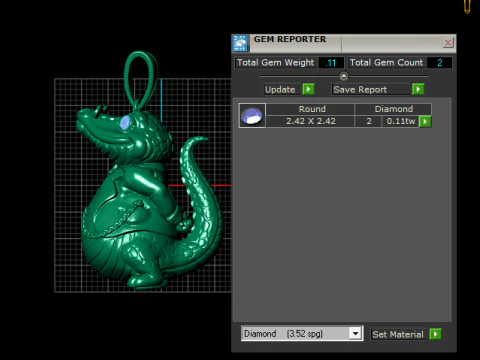Select the 'Diamond' cell in gem table
This screenshot has height=360, width=480.
click(394, 109)
